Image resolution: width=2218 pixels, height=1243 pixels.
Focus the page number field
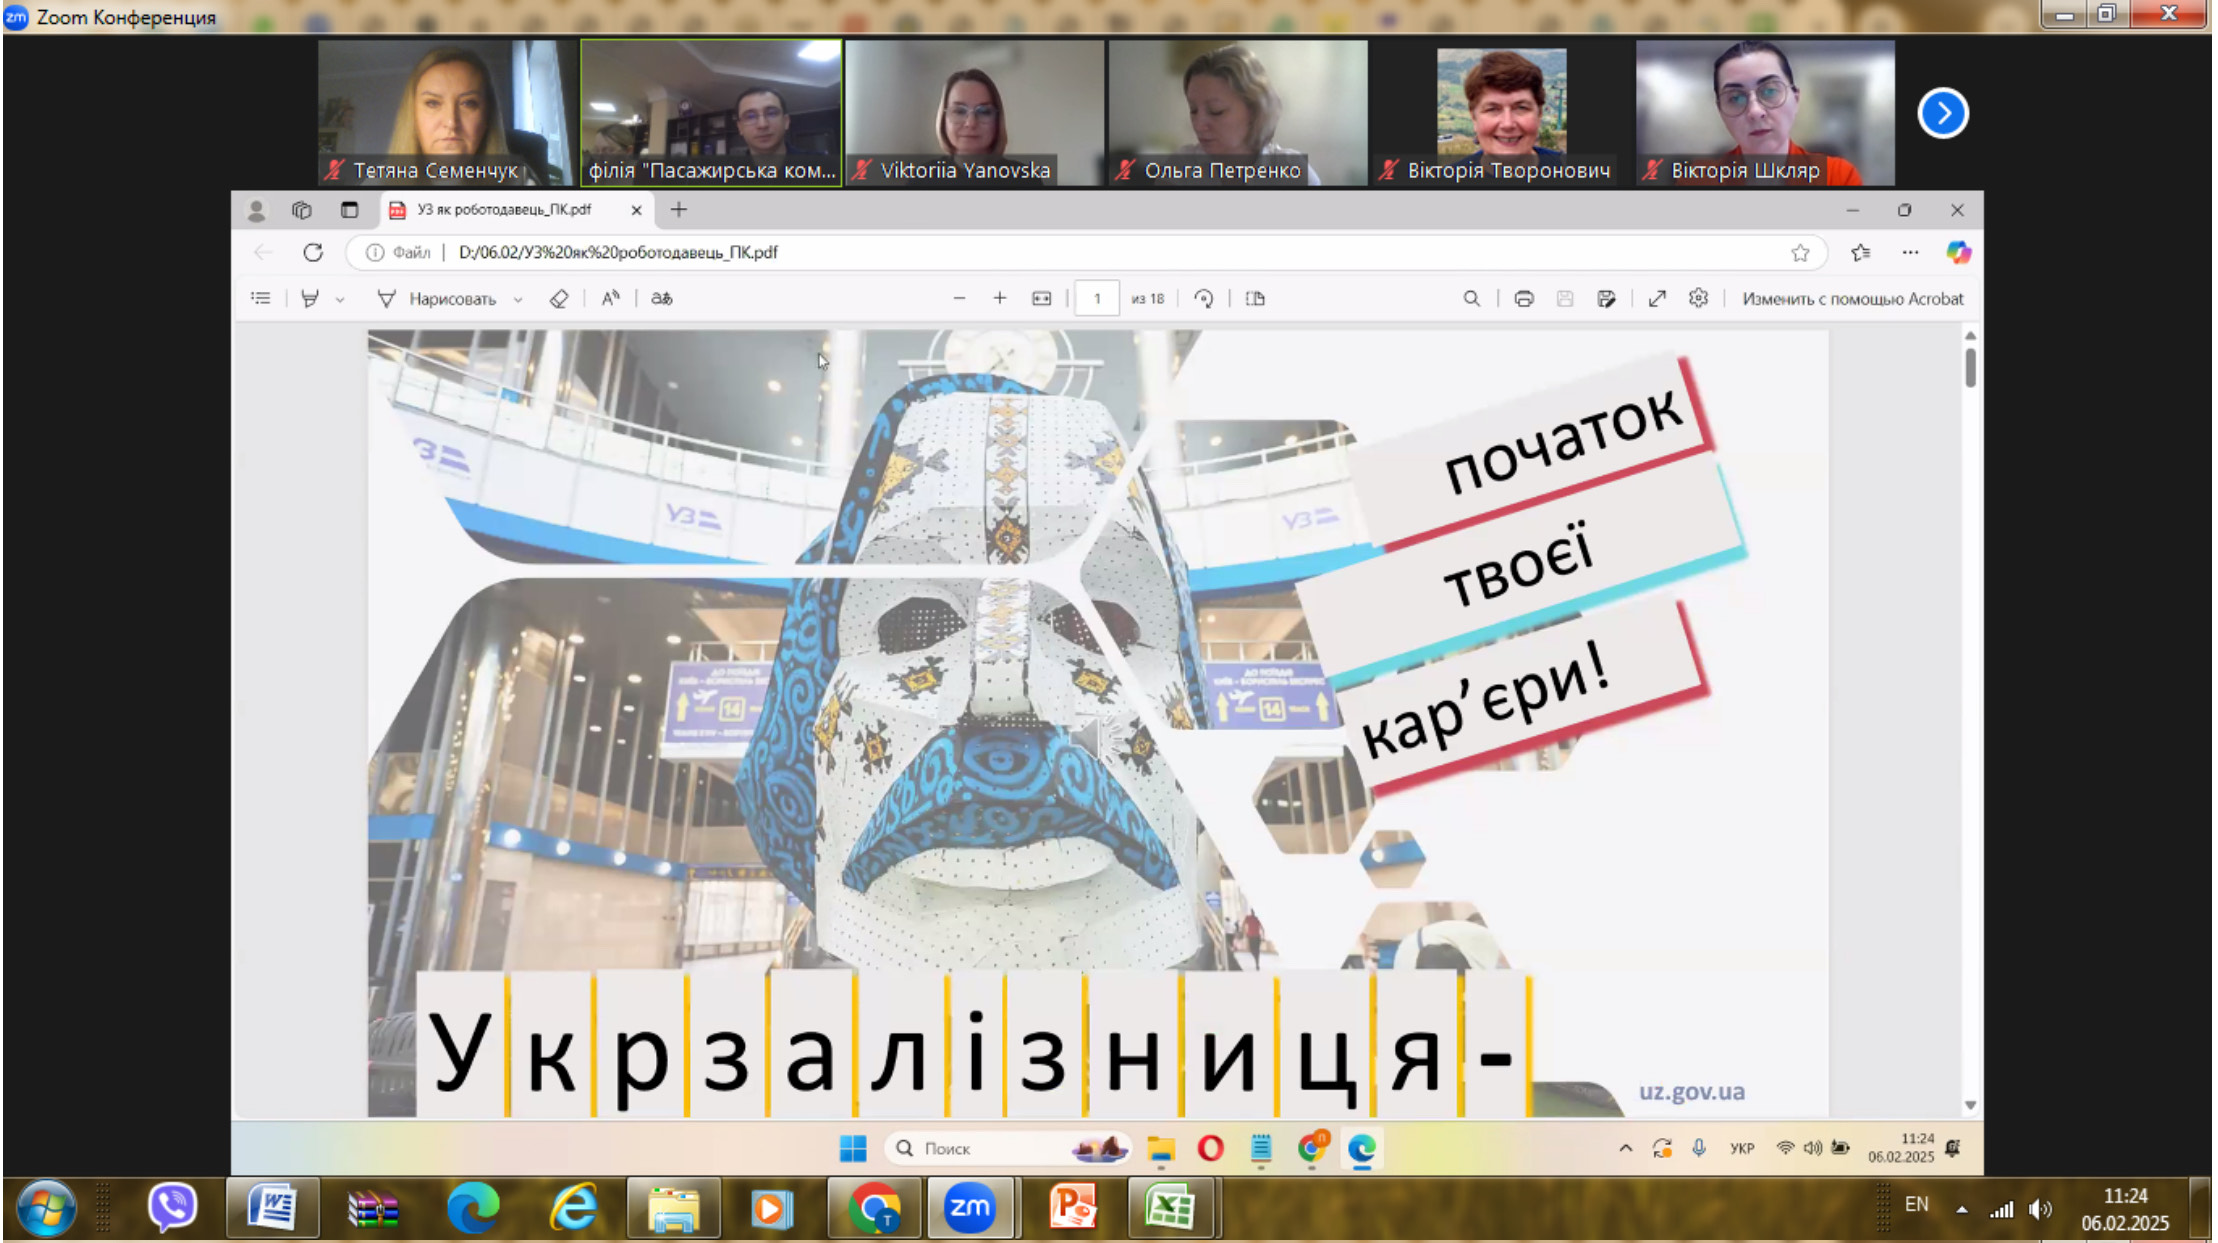click(x=1097, y=298)
